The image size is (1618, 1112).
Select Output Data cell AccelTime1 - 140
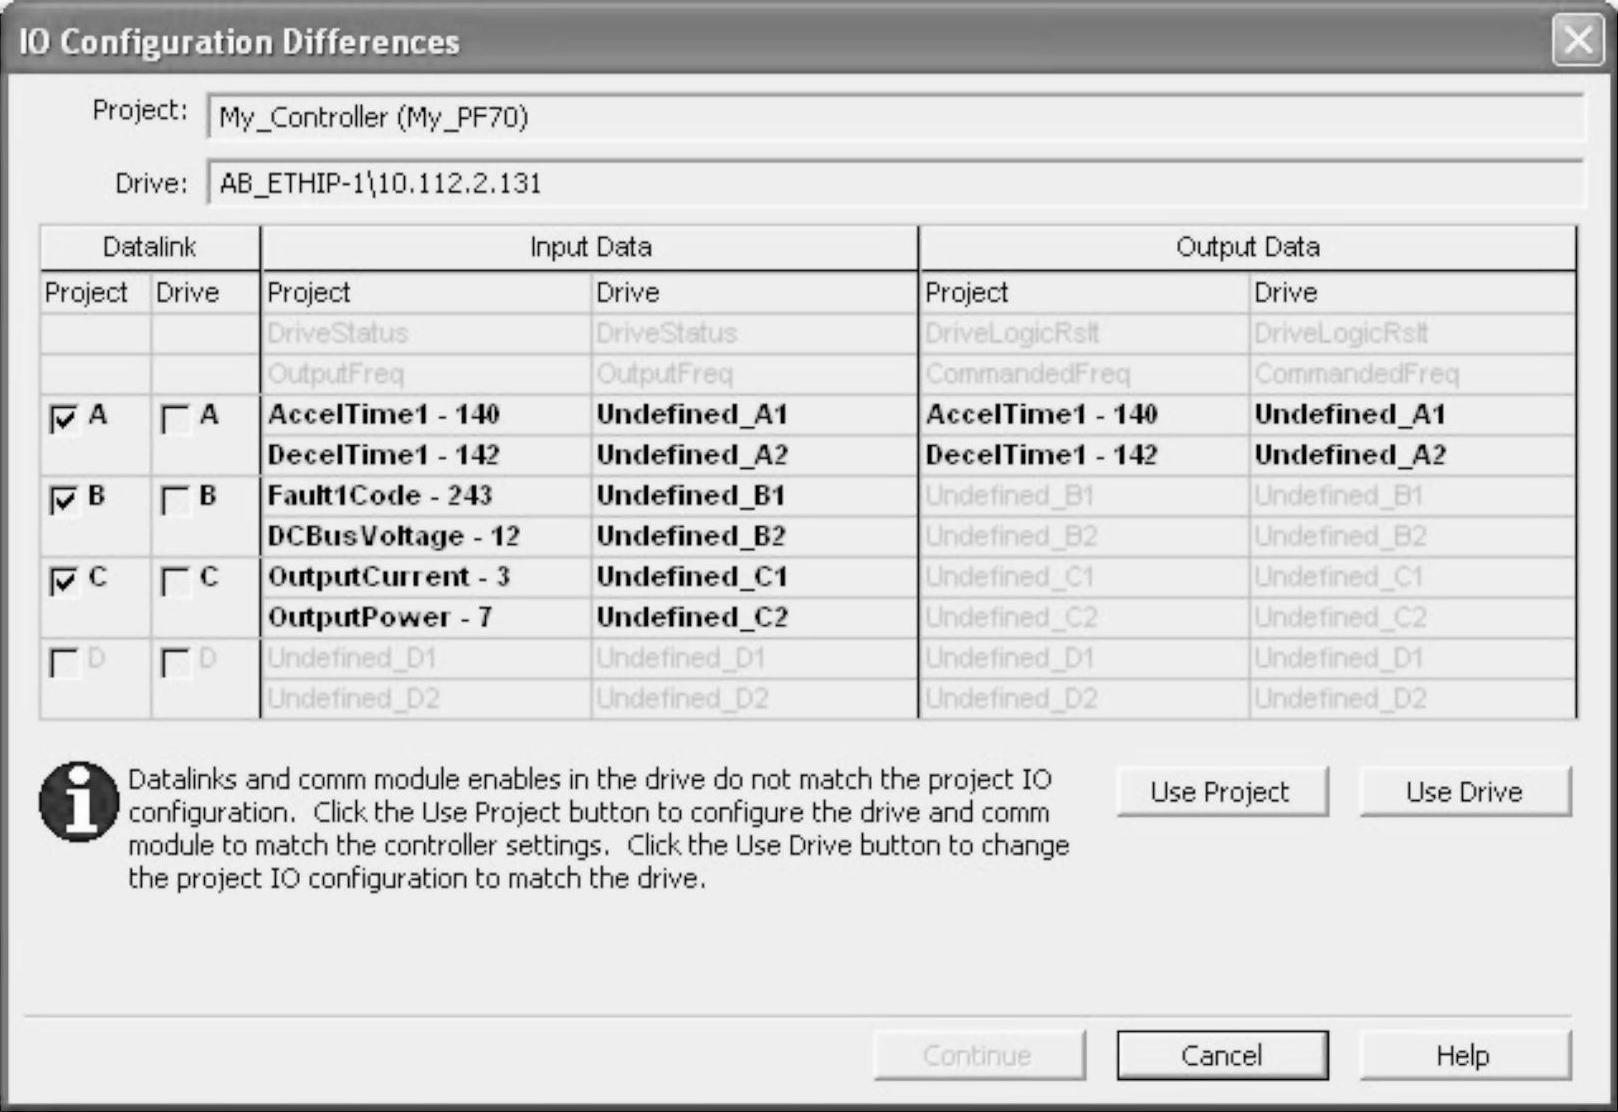pos(1084,415)
